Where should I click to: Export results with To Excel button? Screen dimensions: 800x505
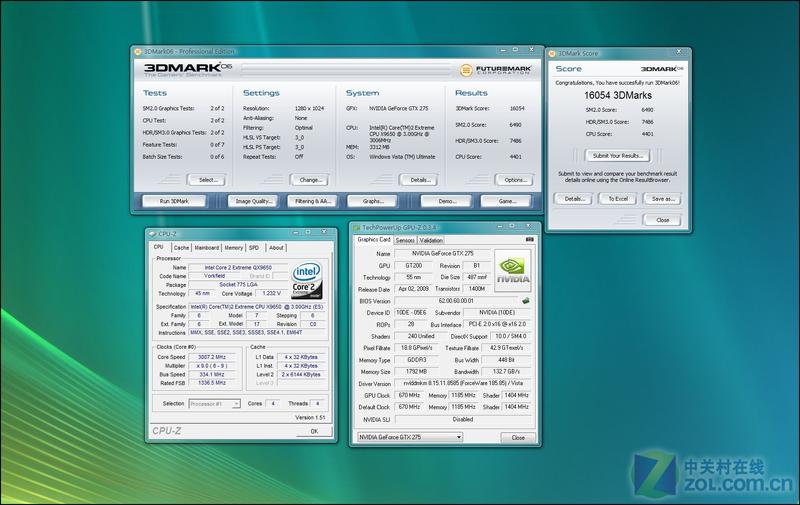(x=618, y=199)
